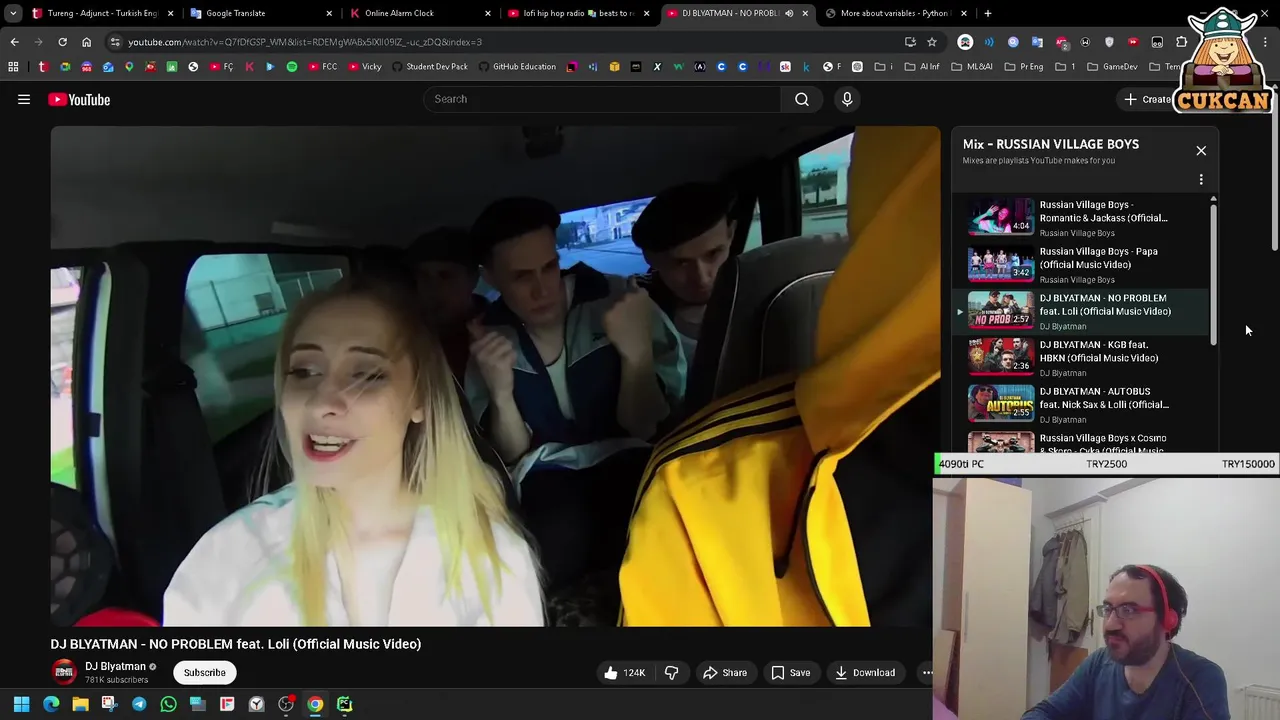Focus the YouTube Search field

602,99
